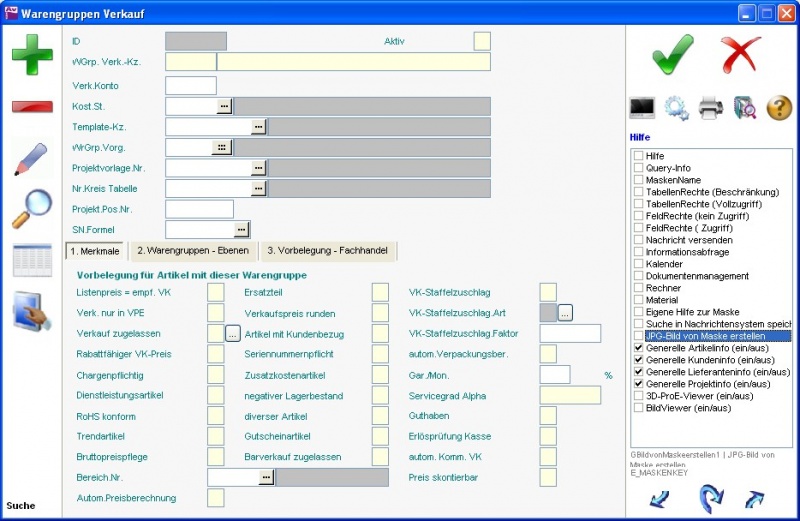Image resolution: width=800 pixels, height=521 pixels.
Task: Toggle the Aktiv checkbox
Action: [x=482, y=41]
